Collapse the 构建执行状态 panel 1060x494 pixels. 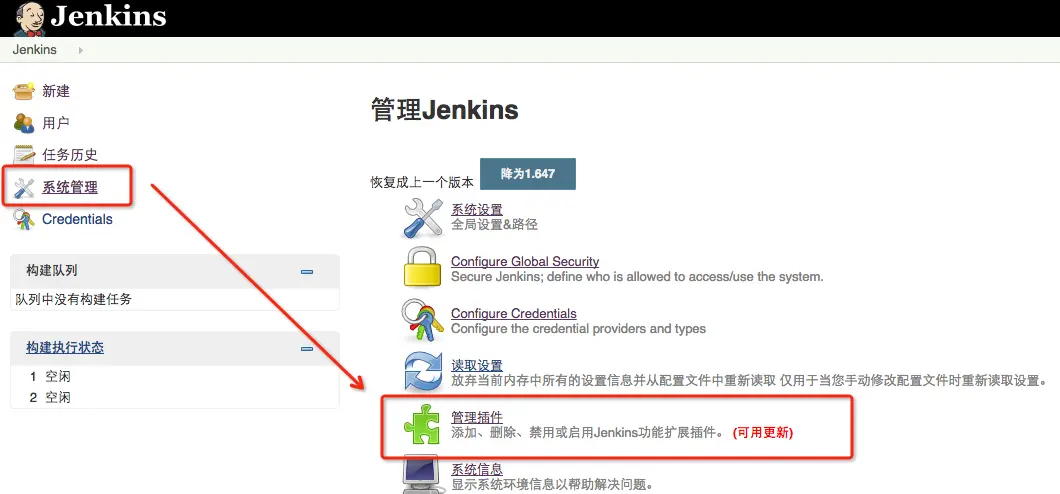coord(307,349)
